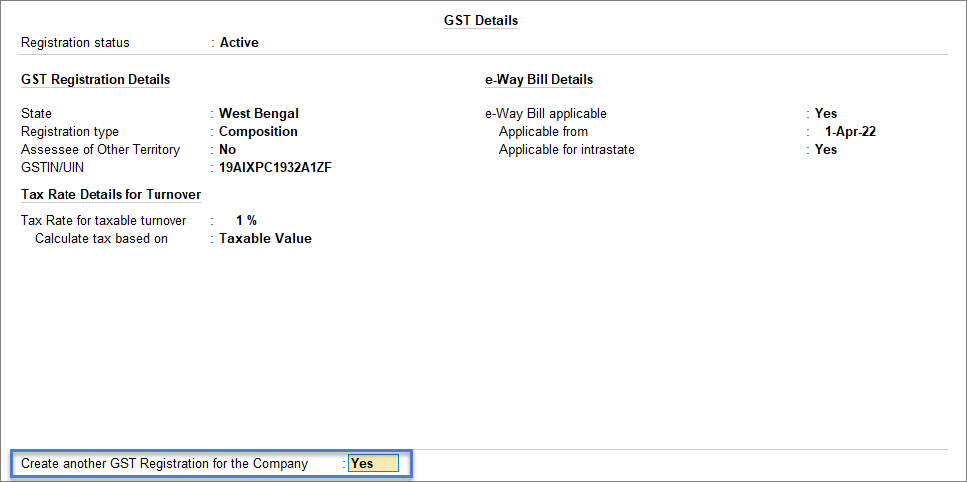
Task: Click the State field showing West Bengal
Action: coord(259,113)
